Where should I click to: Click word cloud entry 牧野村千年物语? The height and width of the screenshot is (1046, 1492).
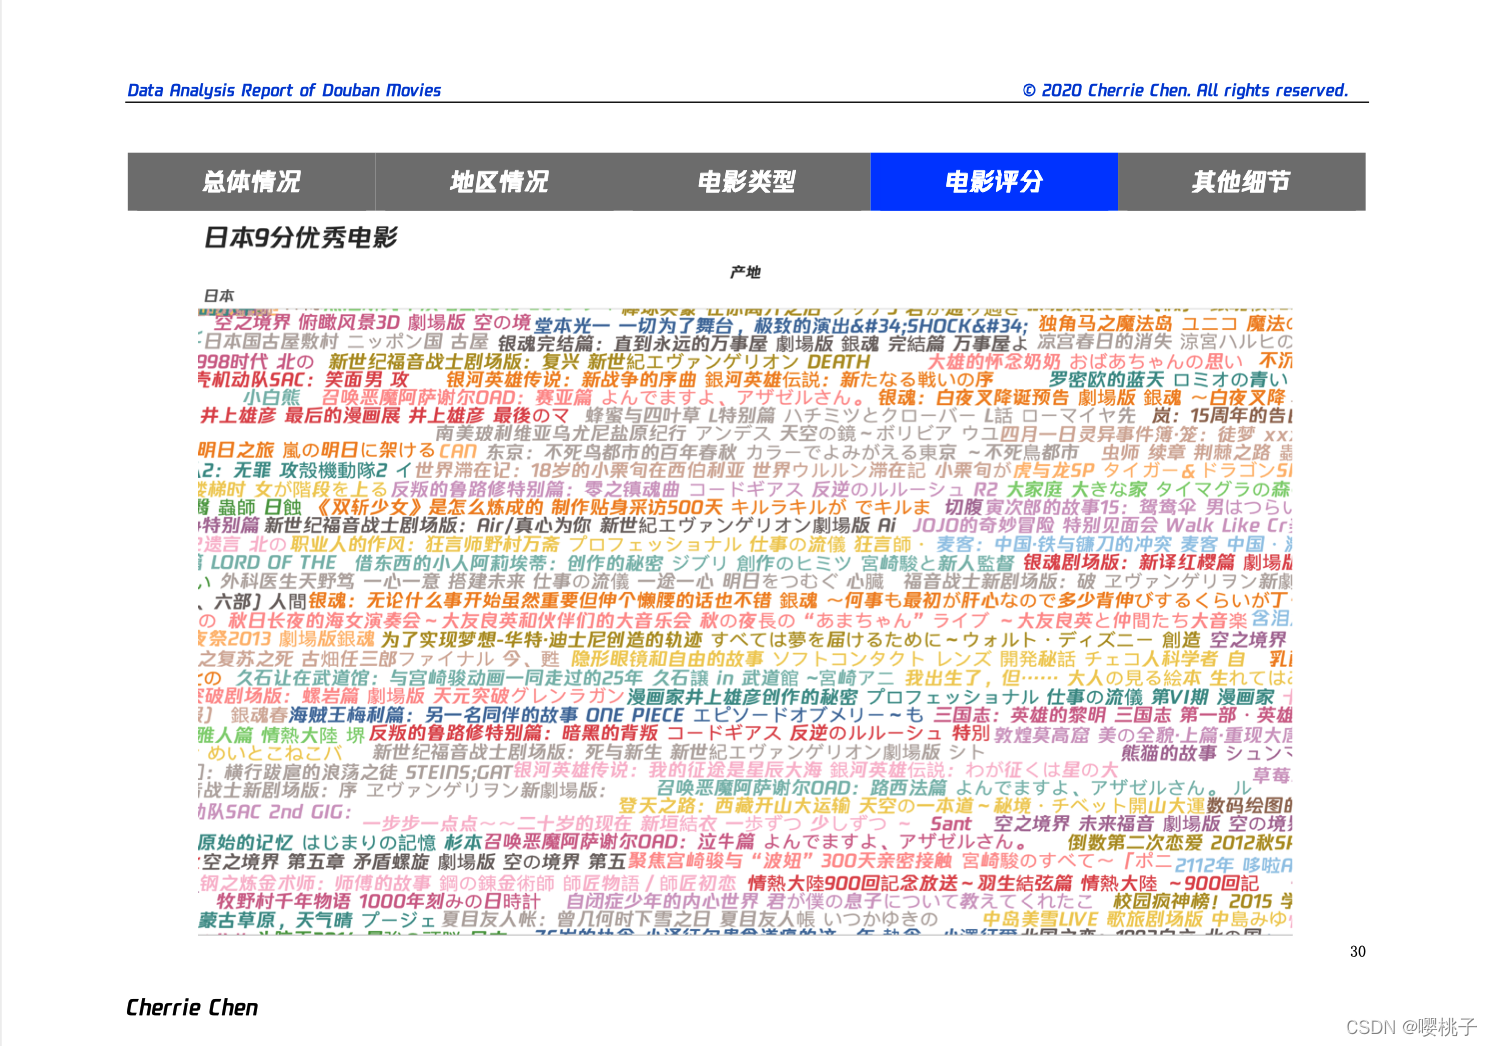tap(284, 901)
